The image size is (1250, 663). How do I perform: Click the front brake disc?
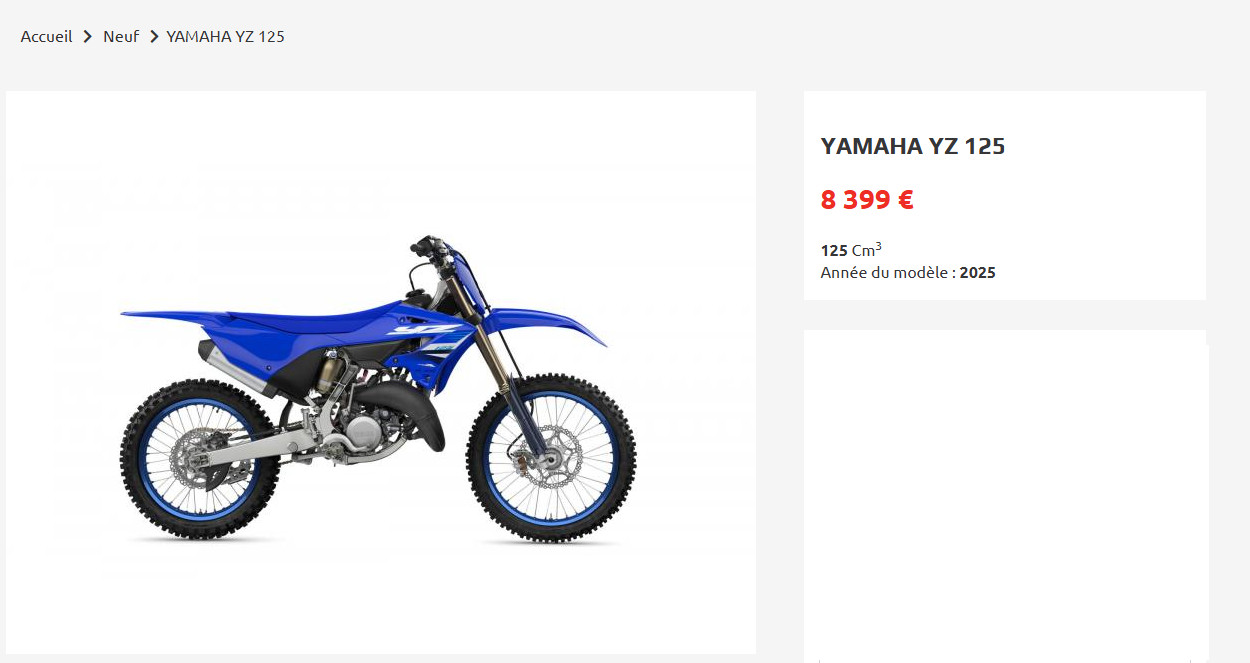(x=546, y=458)
